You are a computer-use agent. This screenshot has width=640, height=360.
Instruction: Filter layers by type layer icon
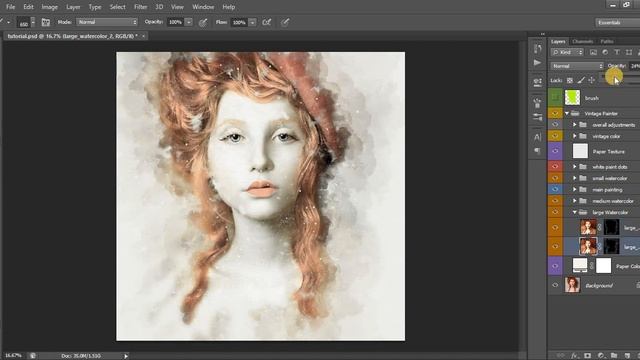click(617, 52)
